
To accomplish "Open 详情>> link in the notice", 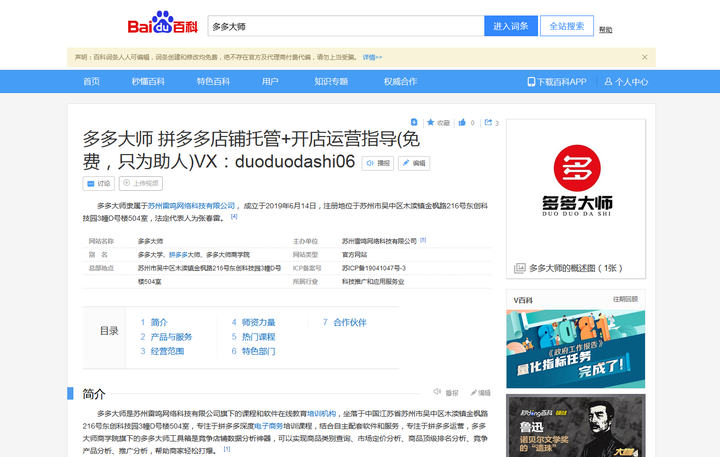I will coord(372,57).
